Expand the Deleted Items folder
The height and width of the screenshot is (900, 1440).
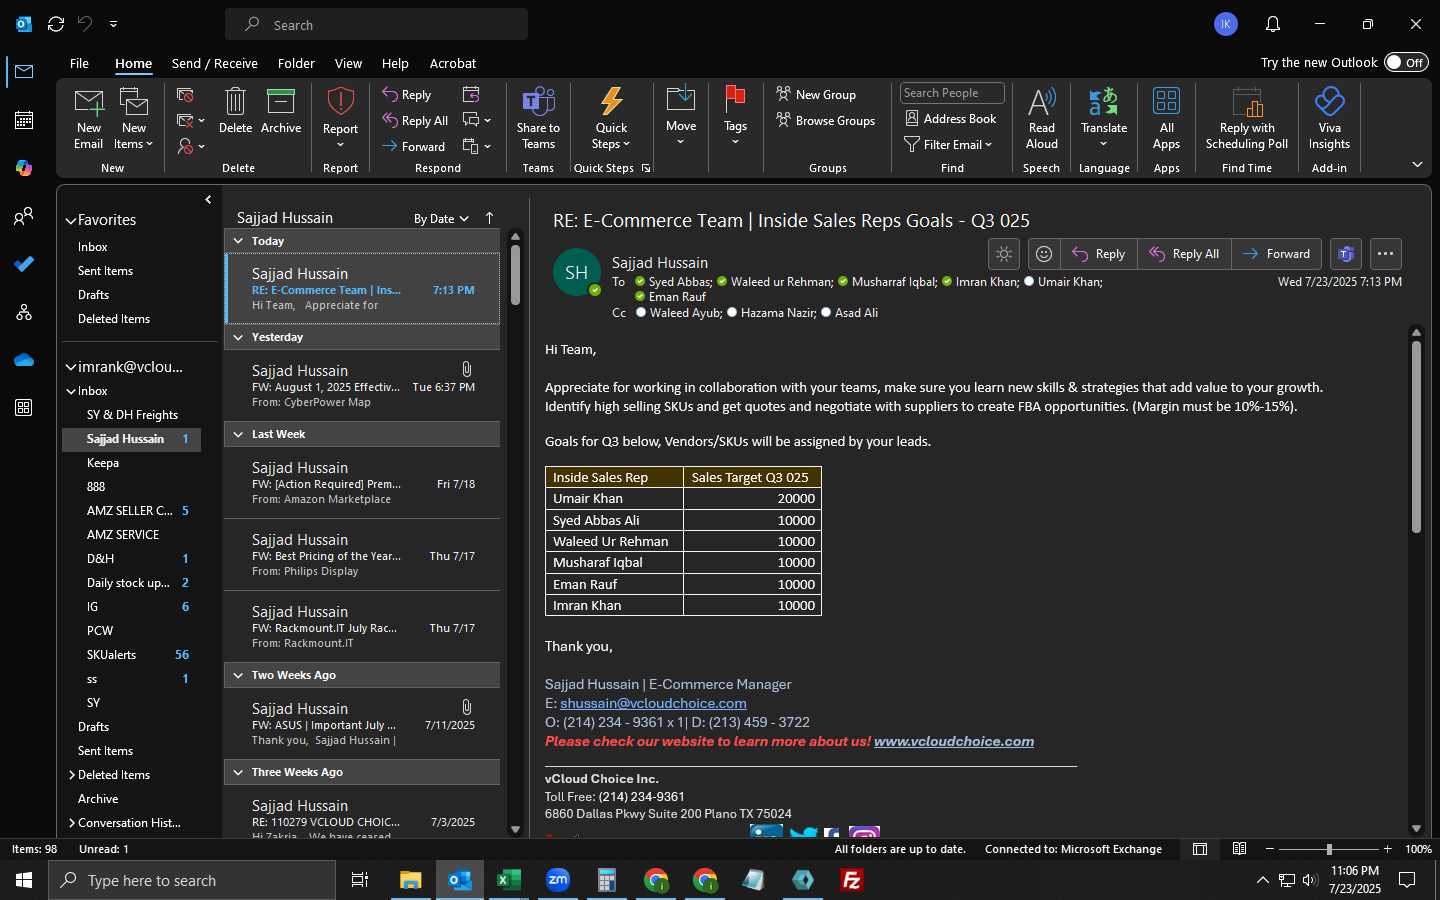[72, 775]
